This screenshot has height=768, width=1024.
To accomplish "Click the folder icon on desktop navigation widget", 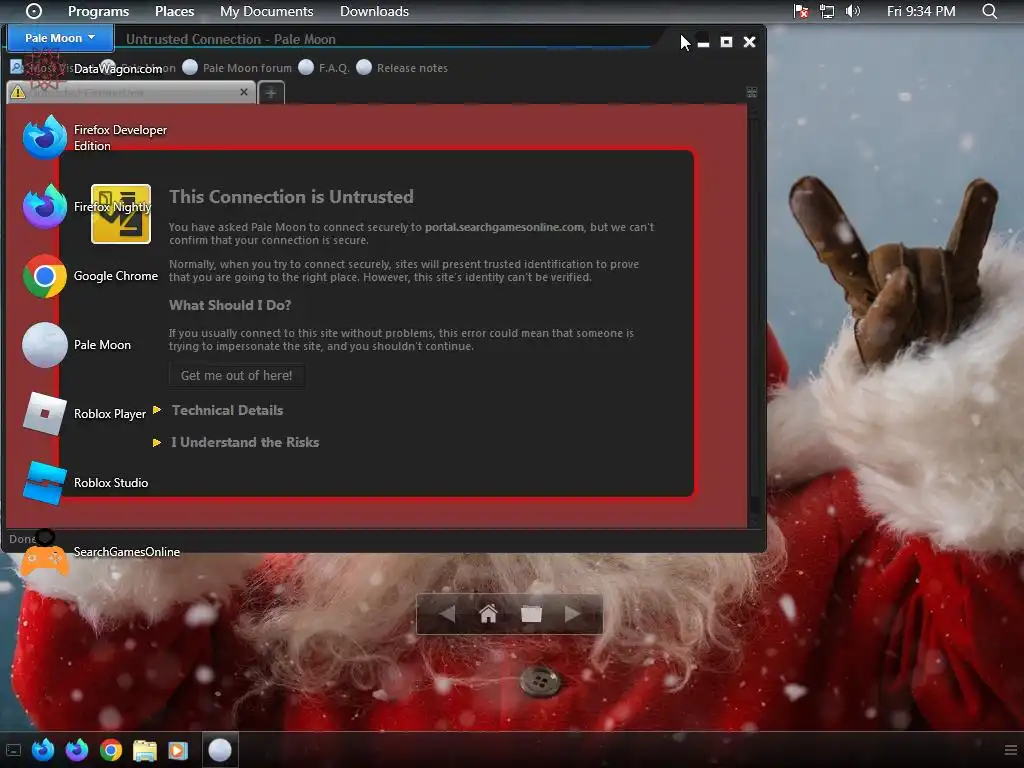I will click(532, 614).
